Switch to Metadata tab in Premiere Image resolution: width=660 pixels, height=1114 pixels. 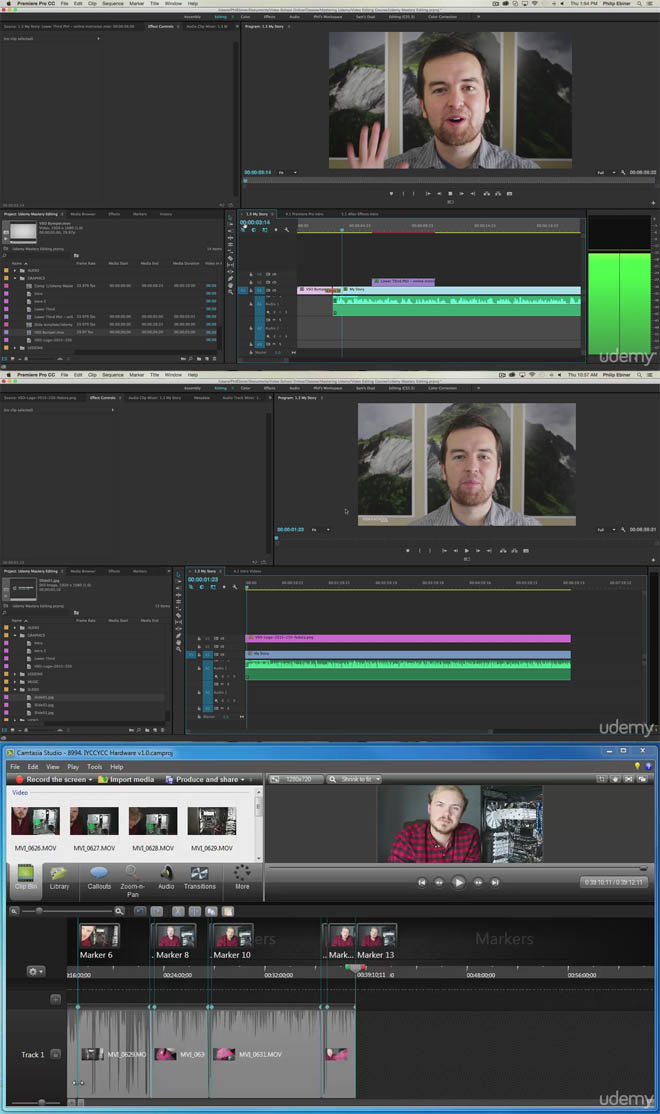coord(202,398)
